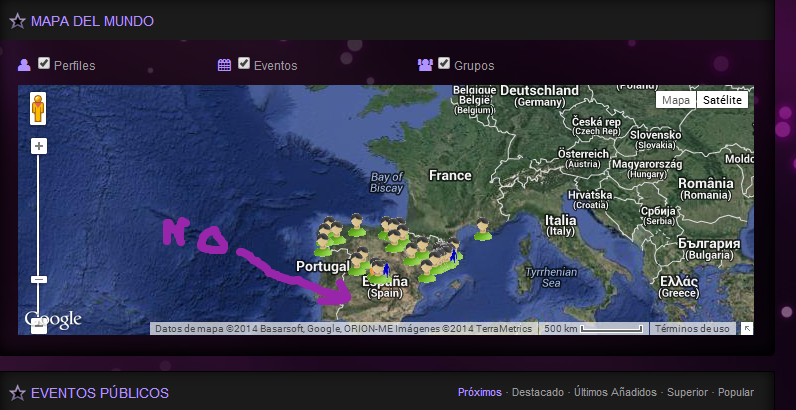Toggle the Grupos checkbox
796x410 pixels.
(x=444, y=64)
